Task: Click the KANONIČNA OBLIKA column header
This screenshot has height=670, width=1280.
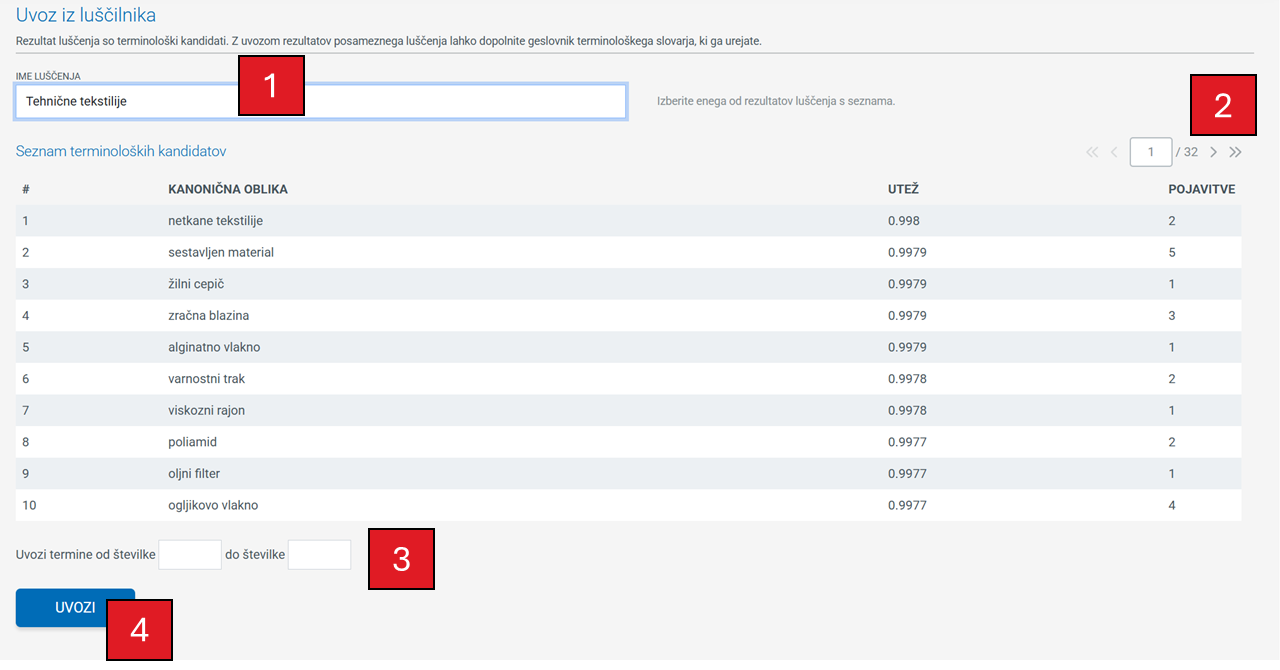Action: [228, 189]
